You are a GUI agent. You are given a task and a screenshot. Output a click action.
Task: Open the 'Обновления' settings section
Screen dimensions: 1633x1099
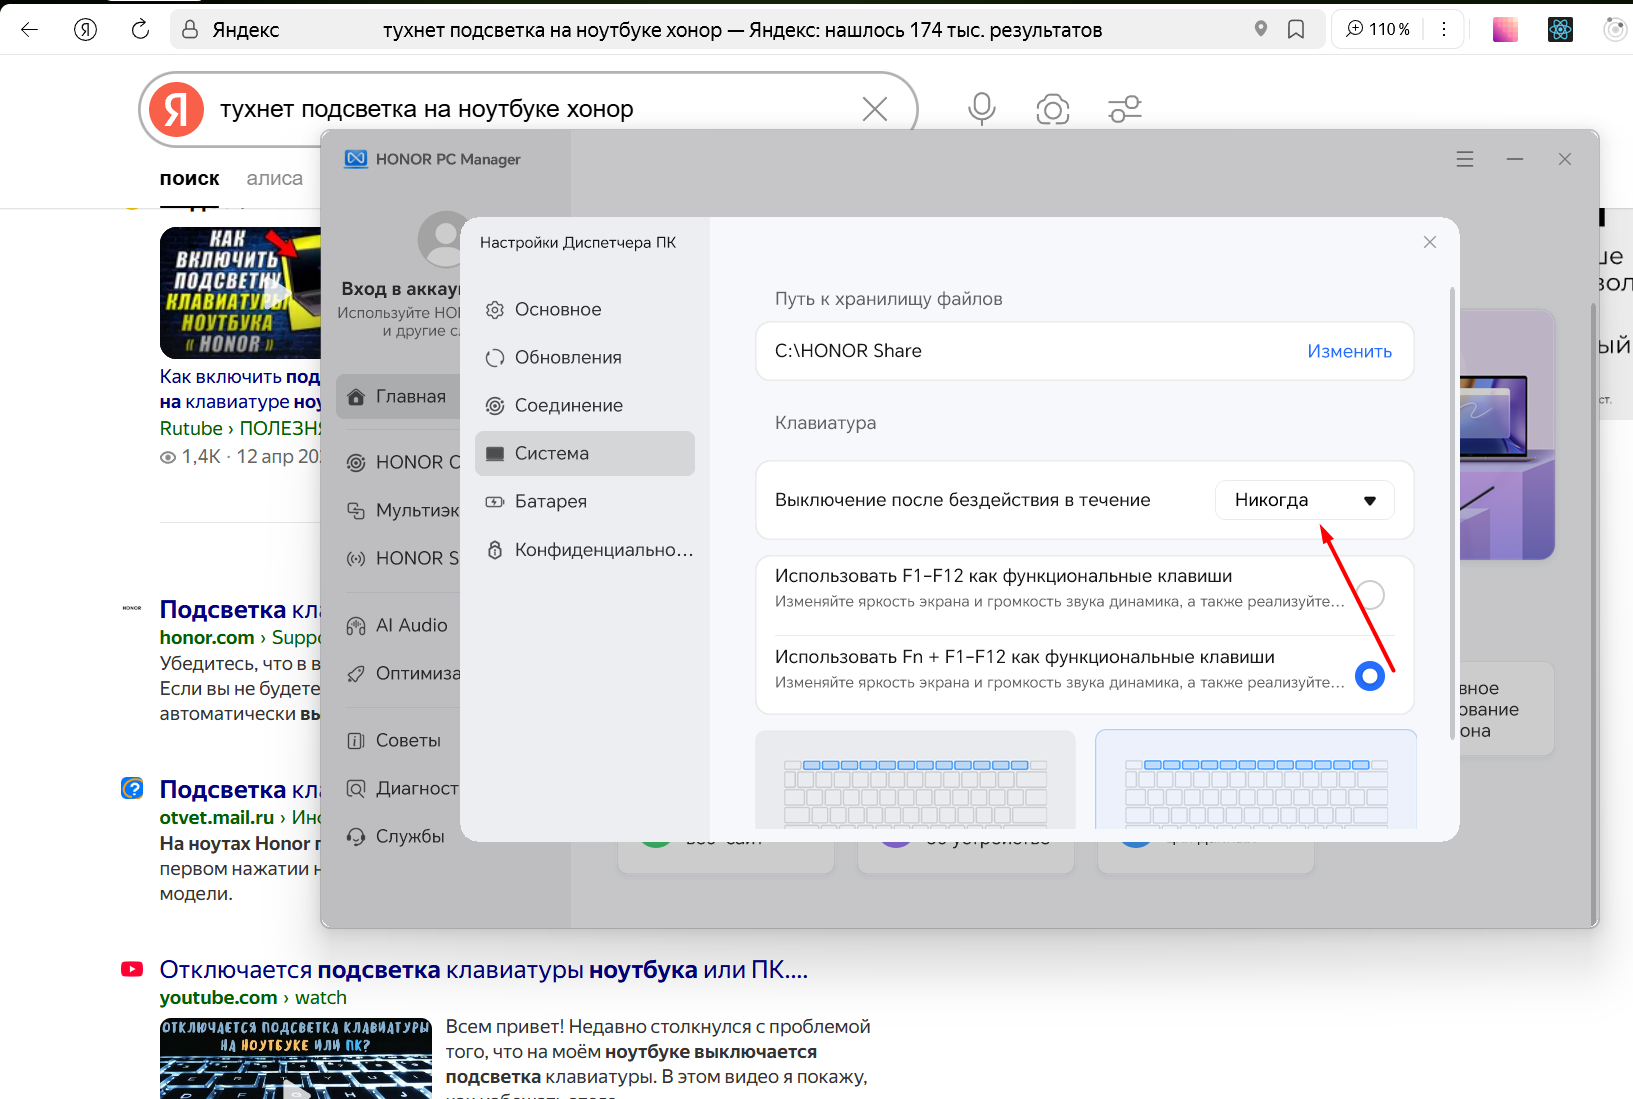click(x=585, y=358)
